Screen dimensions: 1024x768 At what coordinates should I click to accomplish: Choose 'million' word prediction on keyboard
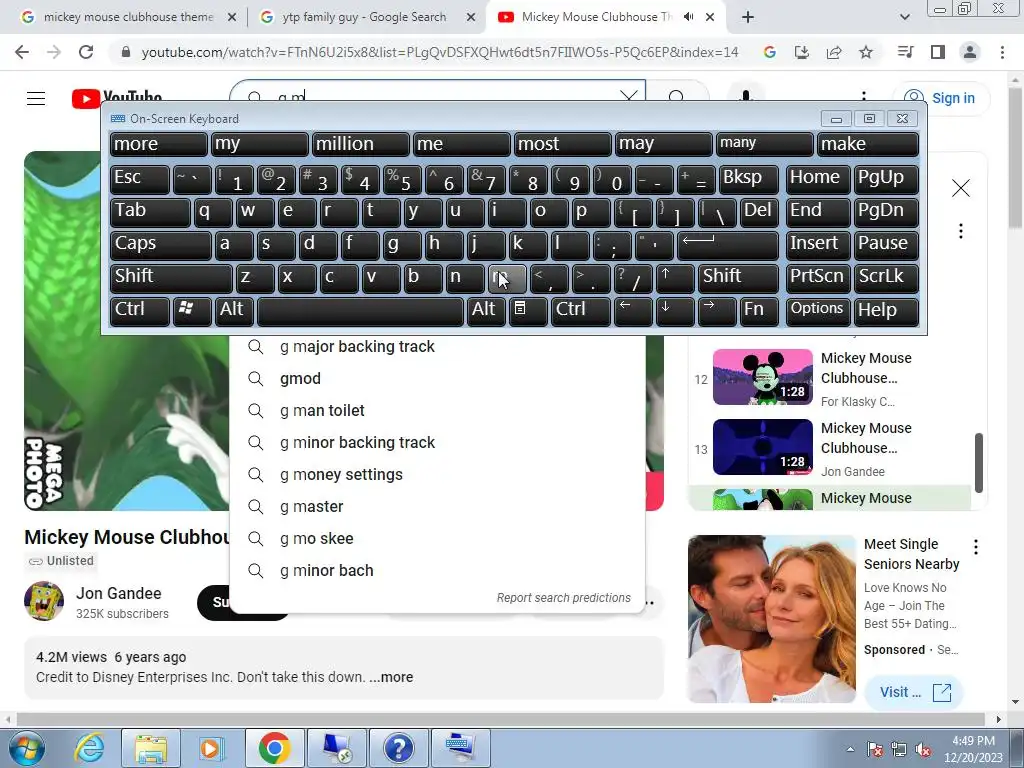[x=361, y=144]
